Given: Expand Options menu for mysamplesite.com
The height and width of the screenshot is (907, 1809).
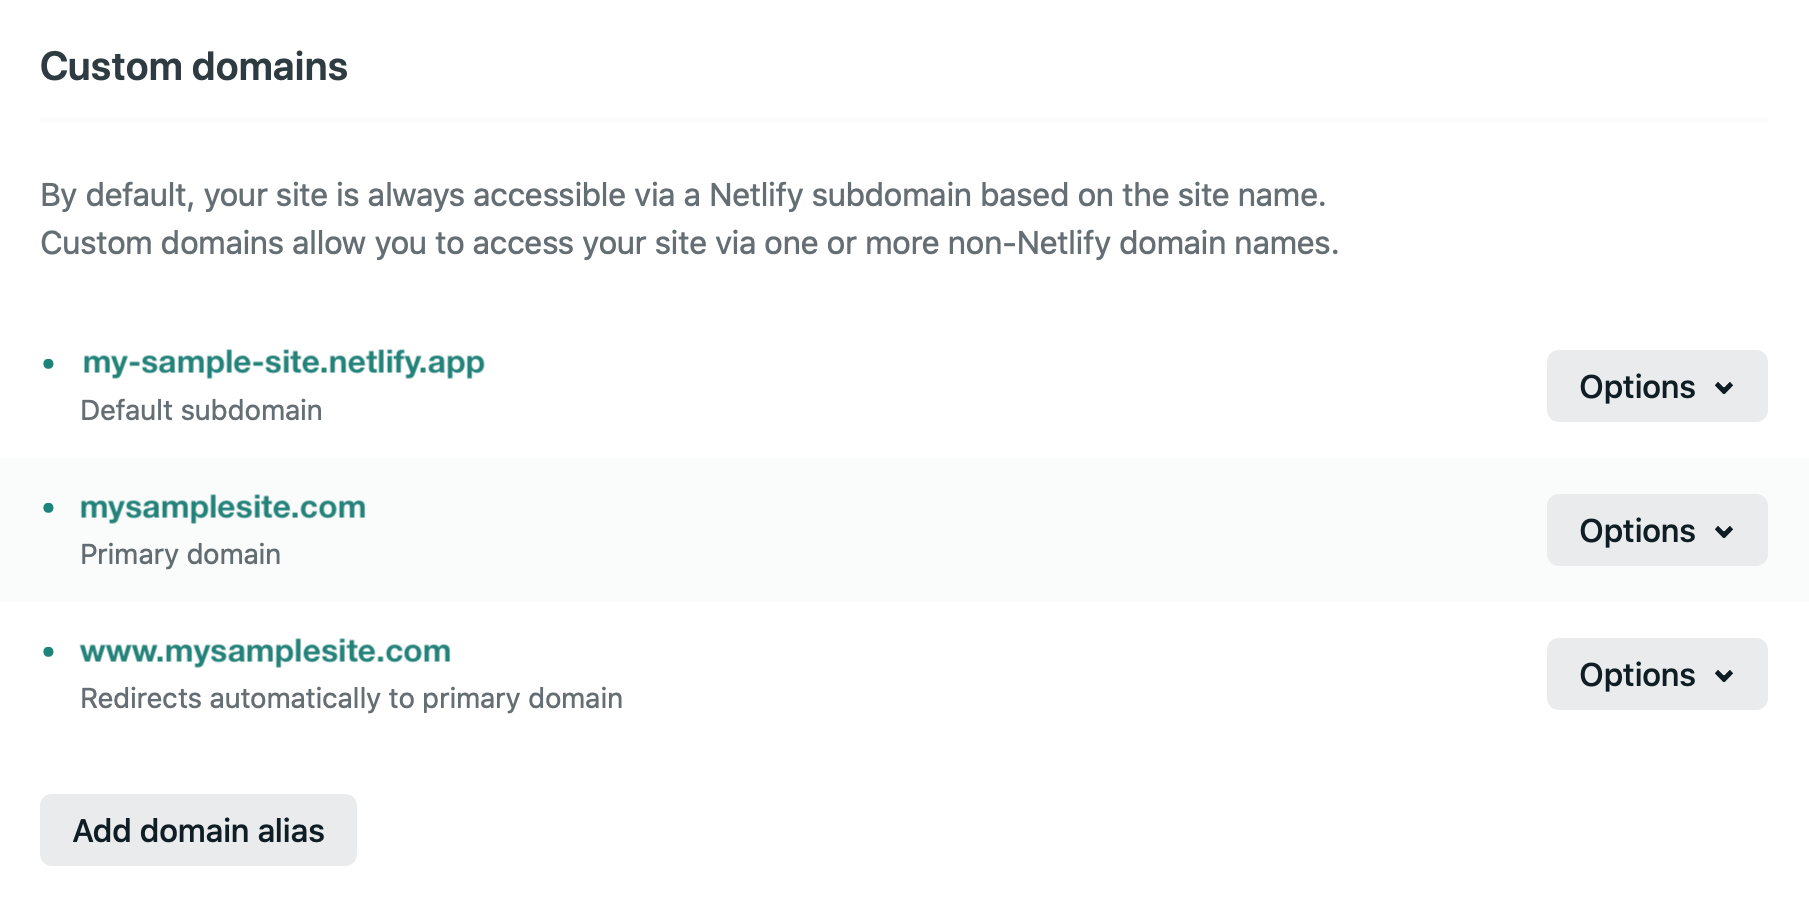Looking at the screenshot, I should point(1657,530).
